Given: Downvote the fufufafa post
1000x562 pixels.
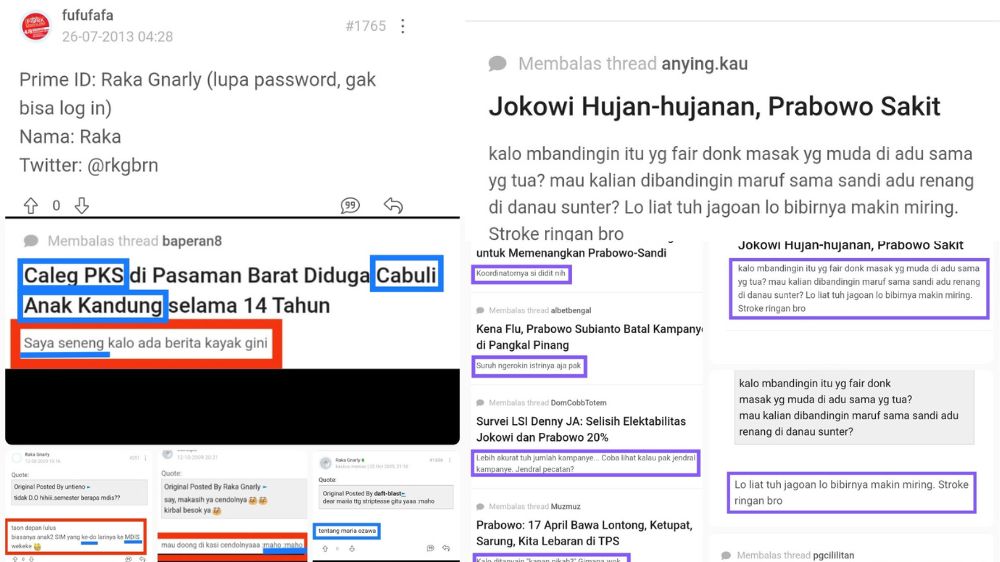Looking at the screenshot, I should [82, 205].
